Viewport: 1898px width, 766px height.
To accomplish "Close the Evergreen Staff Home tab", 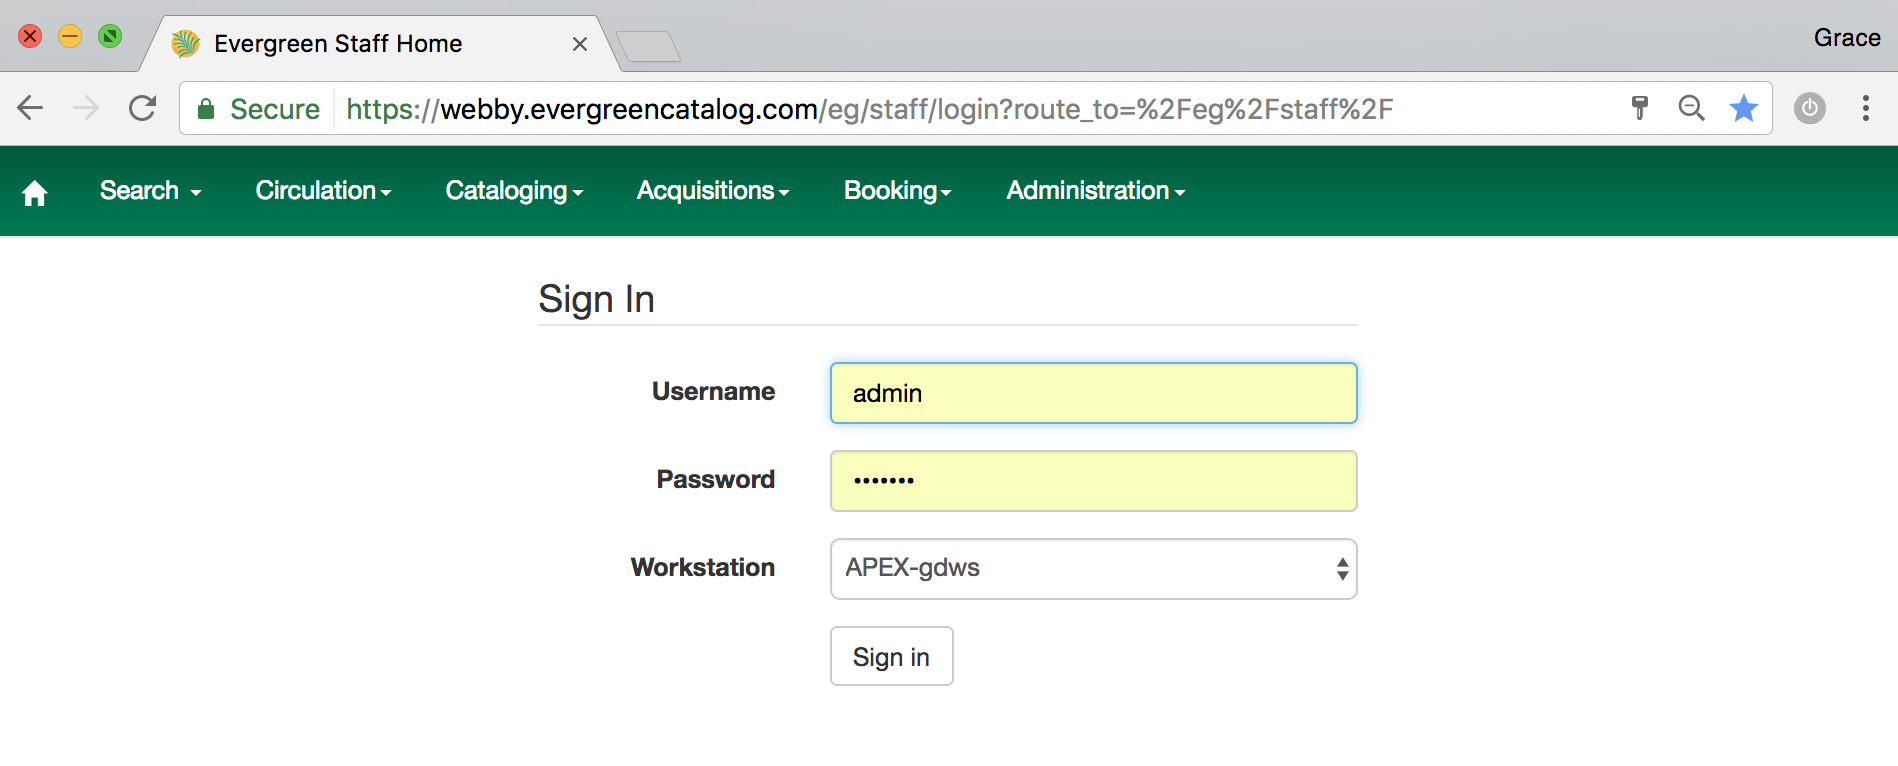I will pos(580,44).
